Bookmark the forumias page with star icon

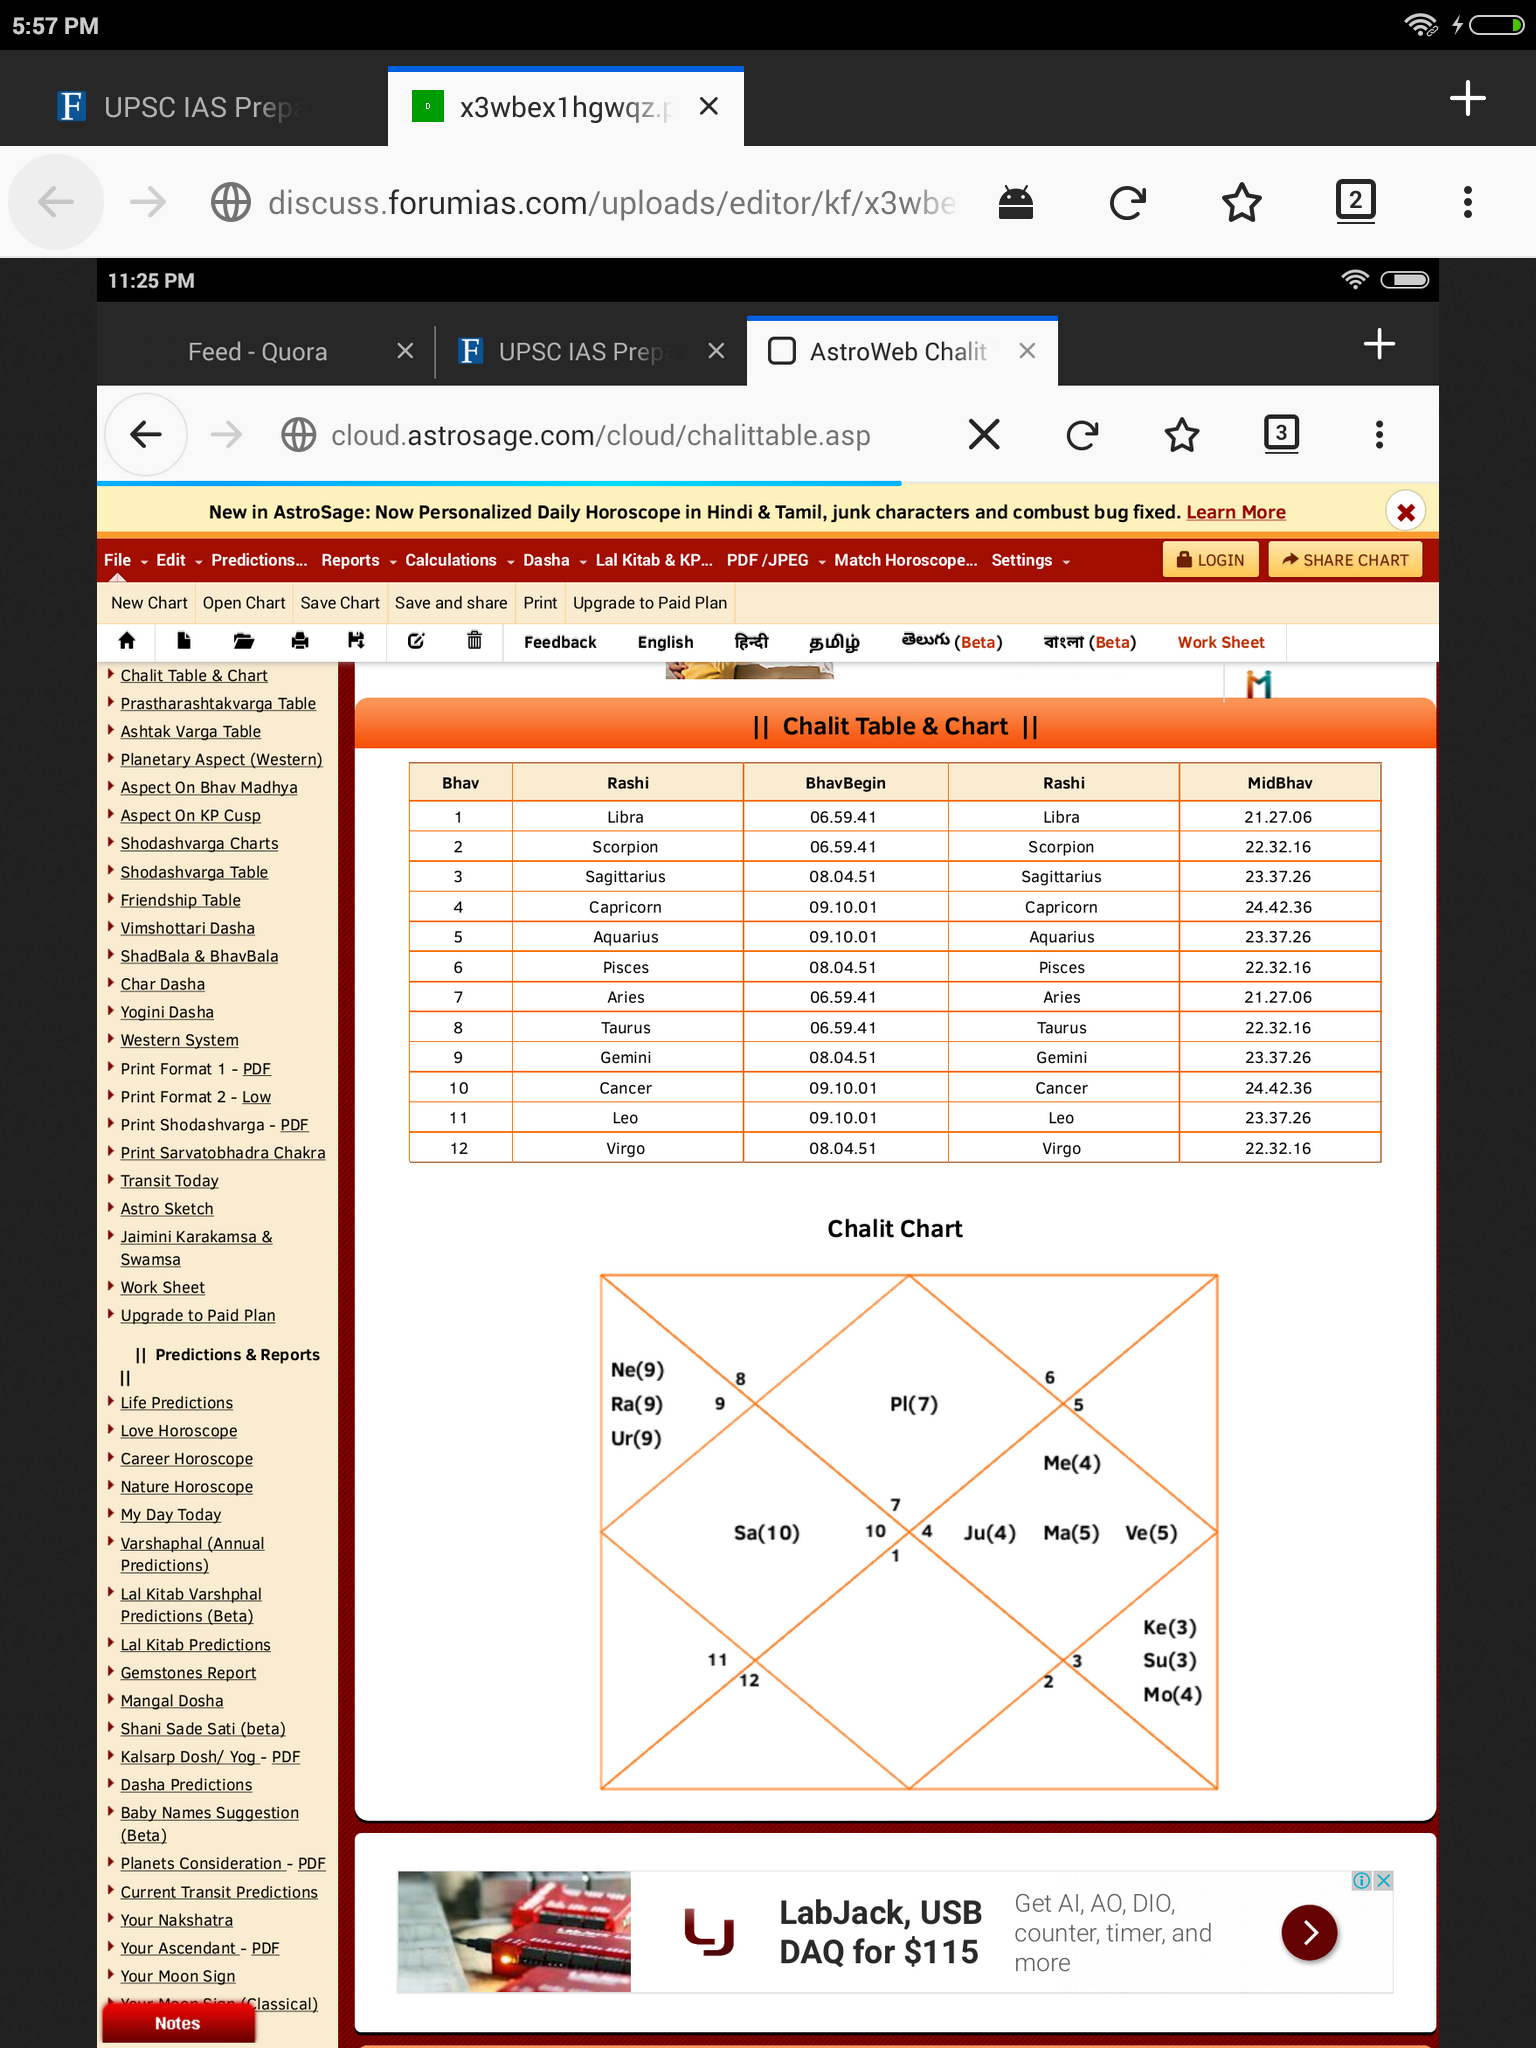click(x=1242, y=202)
